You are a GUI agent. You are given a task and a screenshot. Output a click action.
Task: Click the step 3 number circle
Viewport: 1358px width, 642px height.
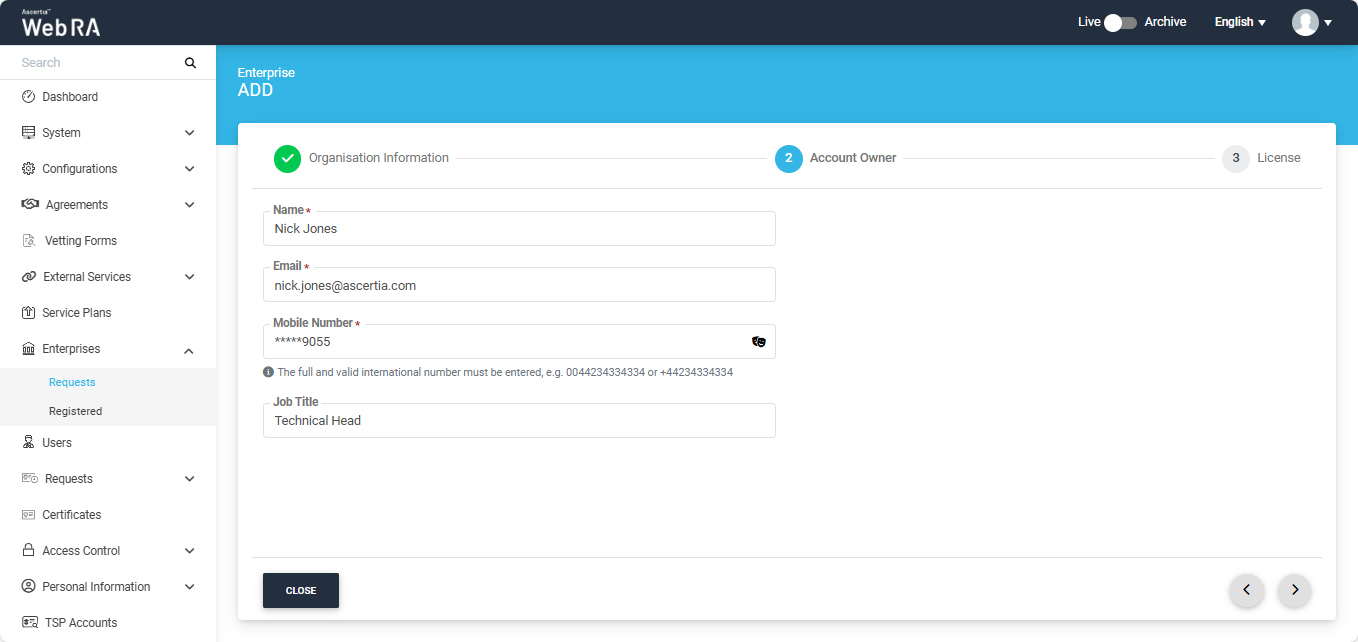click(1236, 158)
